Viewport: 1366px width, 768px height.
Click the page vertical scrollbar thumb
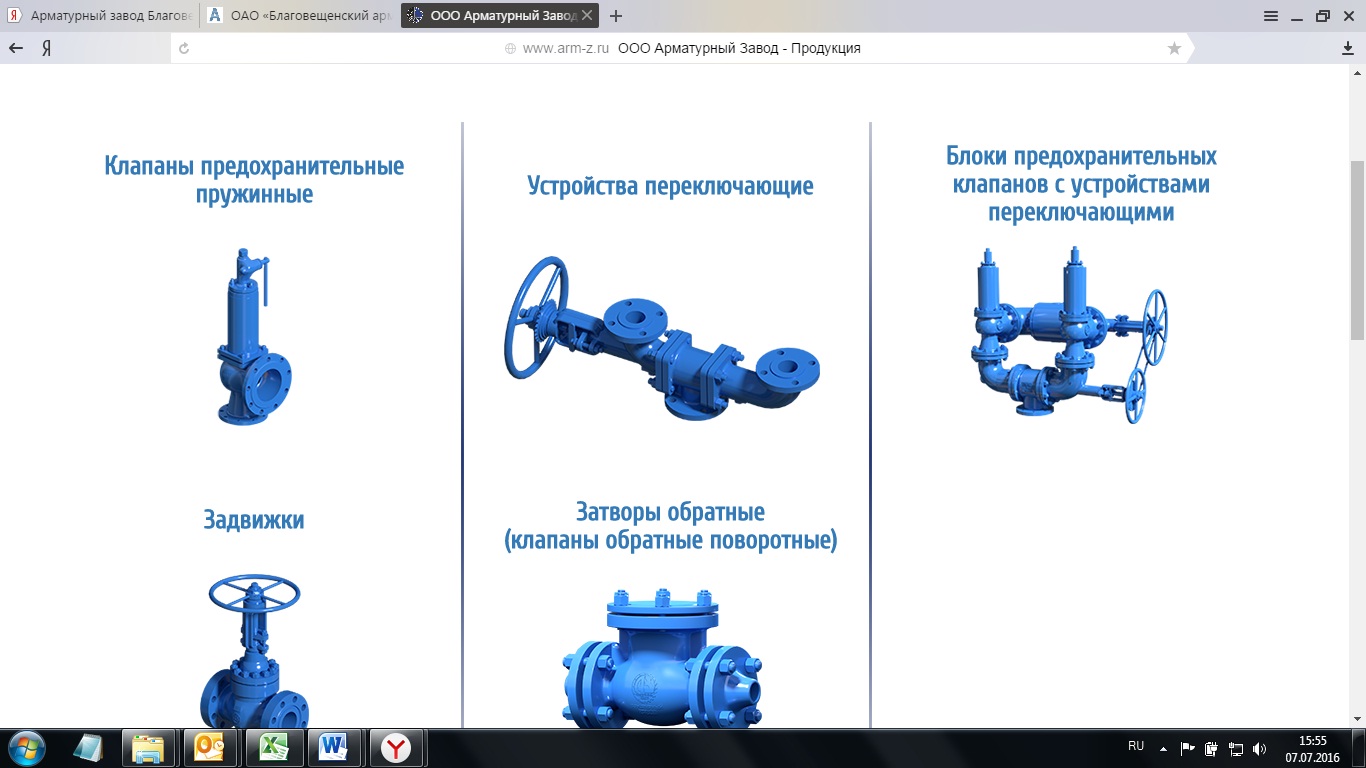coord(1357,248)
